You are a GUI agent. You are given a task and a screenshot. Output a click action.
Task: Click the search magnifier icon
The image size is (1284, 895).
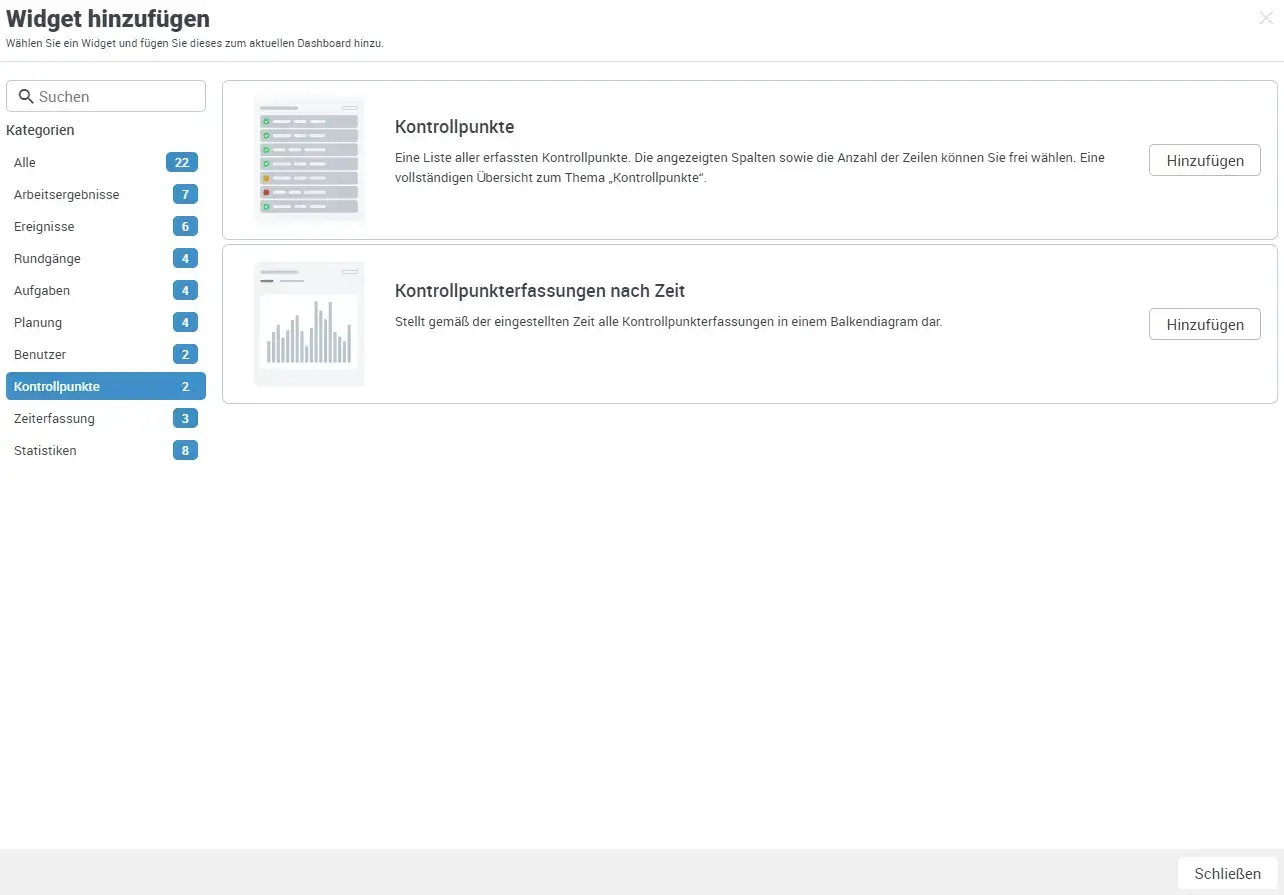tap(27, 95)
